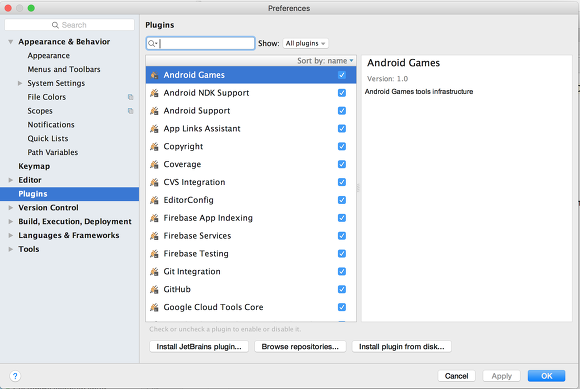Viewport: 580px width, 389px height.
Task: Expand the Version Control section
Action: point(11,208)
